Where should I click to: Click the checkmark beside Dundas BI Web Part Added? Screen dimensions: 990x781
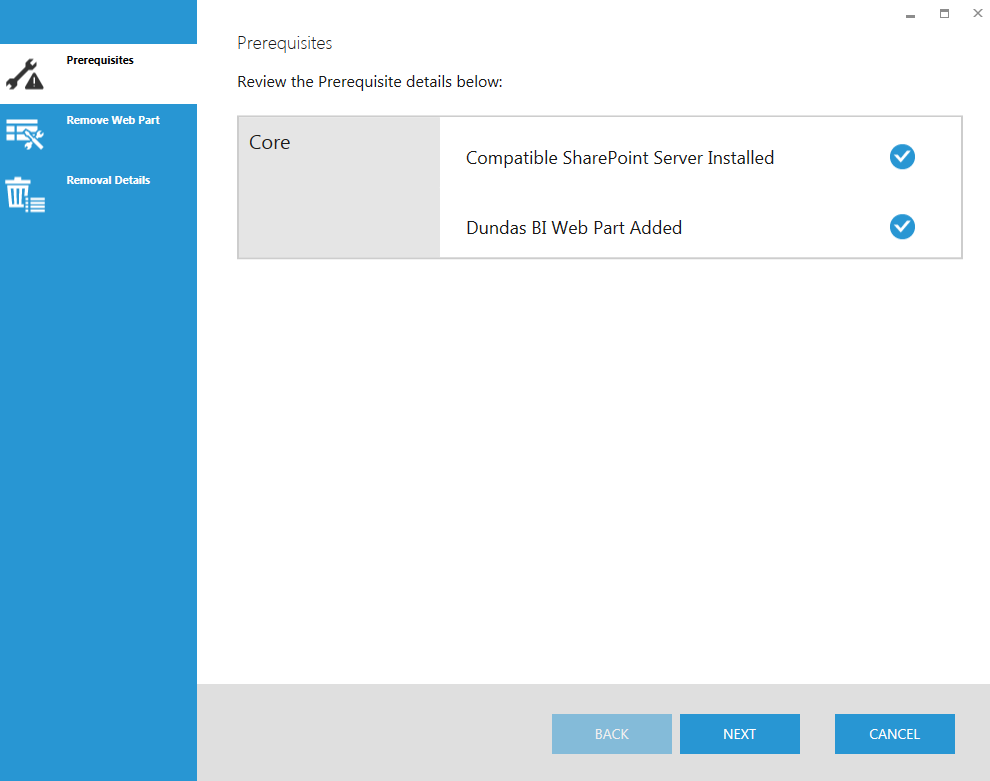(902, 227)
